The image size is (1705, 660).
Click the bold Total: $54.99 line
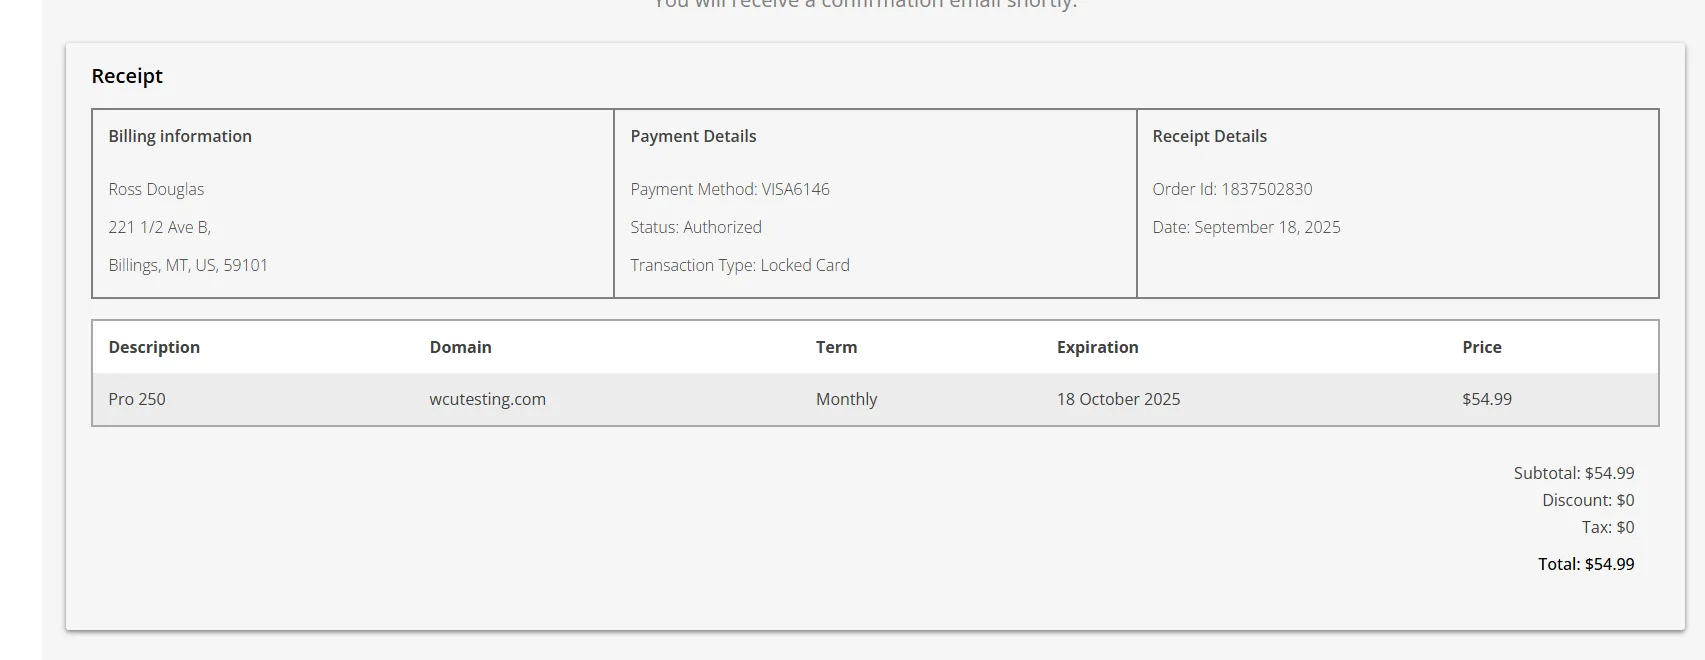[1586, 564]
